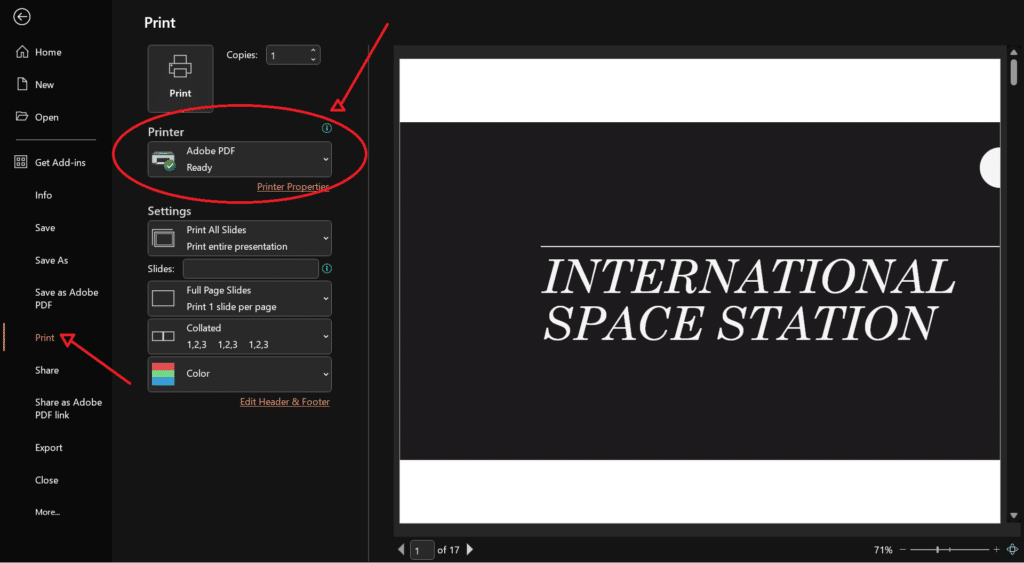1024x563 pixels.
Task: Zoom out with the minus icon
Action: pos(903,550)
